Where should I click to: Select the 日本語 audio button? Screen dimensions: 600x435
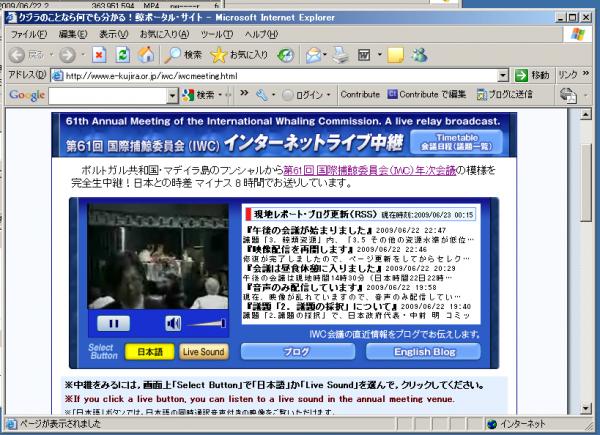150,352
